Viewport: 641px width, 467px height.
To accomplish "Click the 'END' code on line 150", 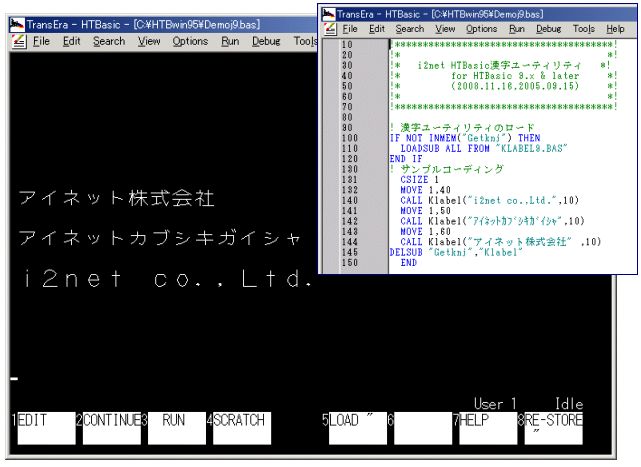I will tap(409, 263).
